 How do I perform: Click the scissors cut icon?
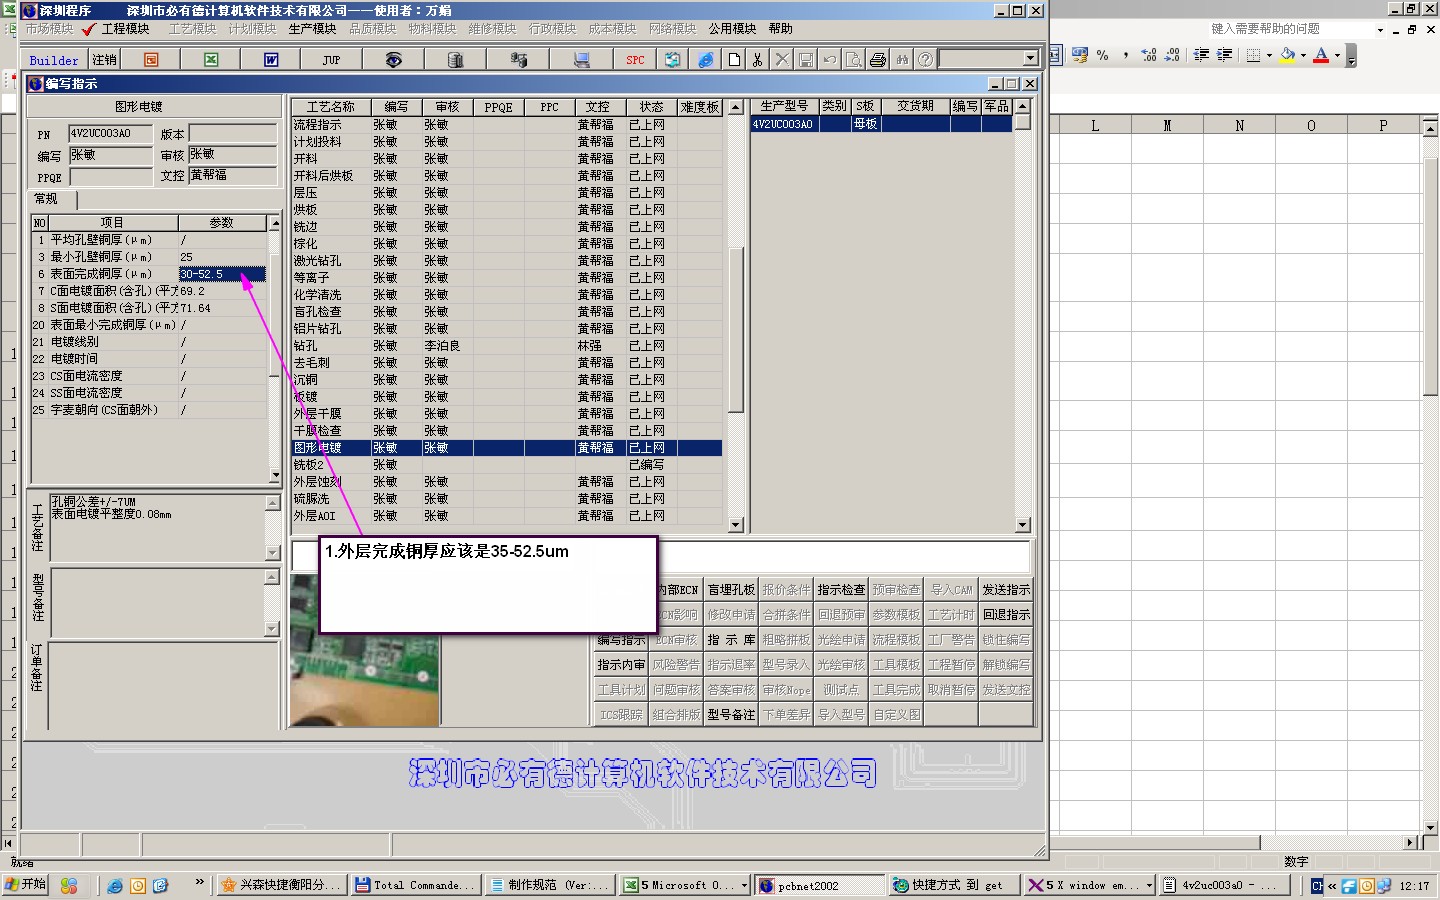coord(758,60)
